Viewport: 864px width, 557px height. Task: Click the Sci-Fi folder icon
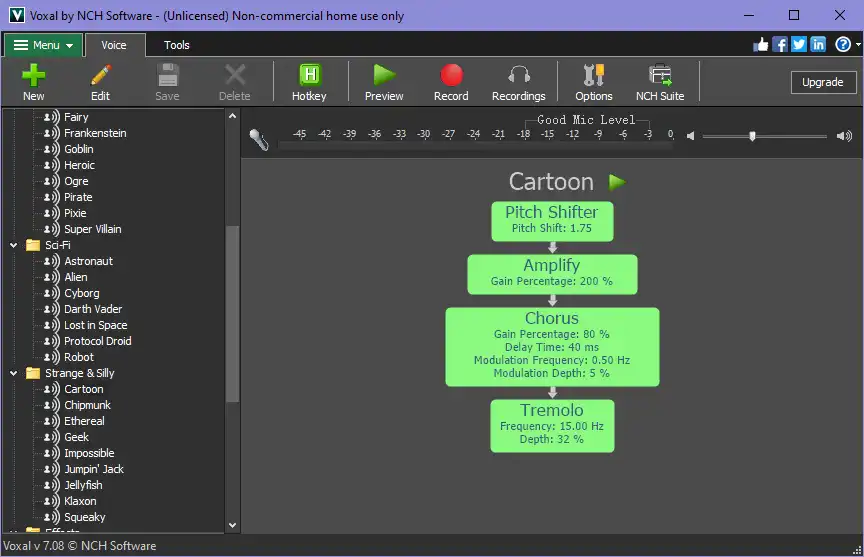(x=33, y=245)
